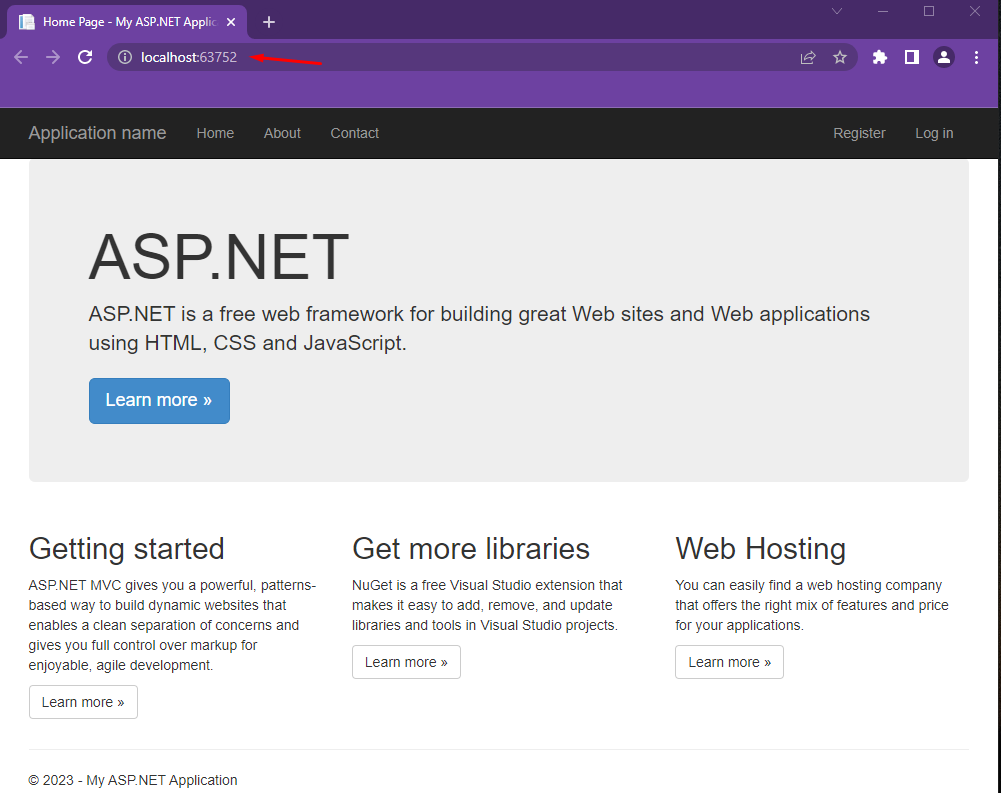Reload the page with refresh icon
The image size is (1001, 793).
click(85, 57)
